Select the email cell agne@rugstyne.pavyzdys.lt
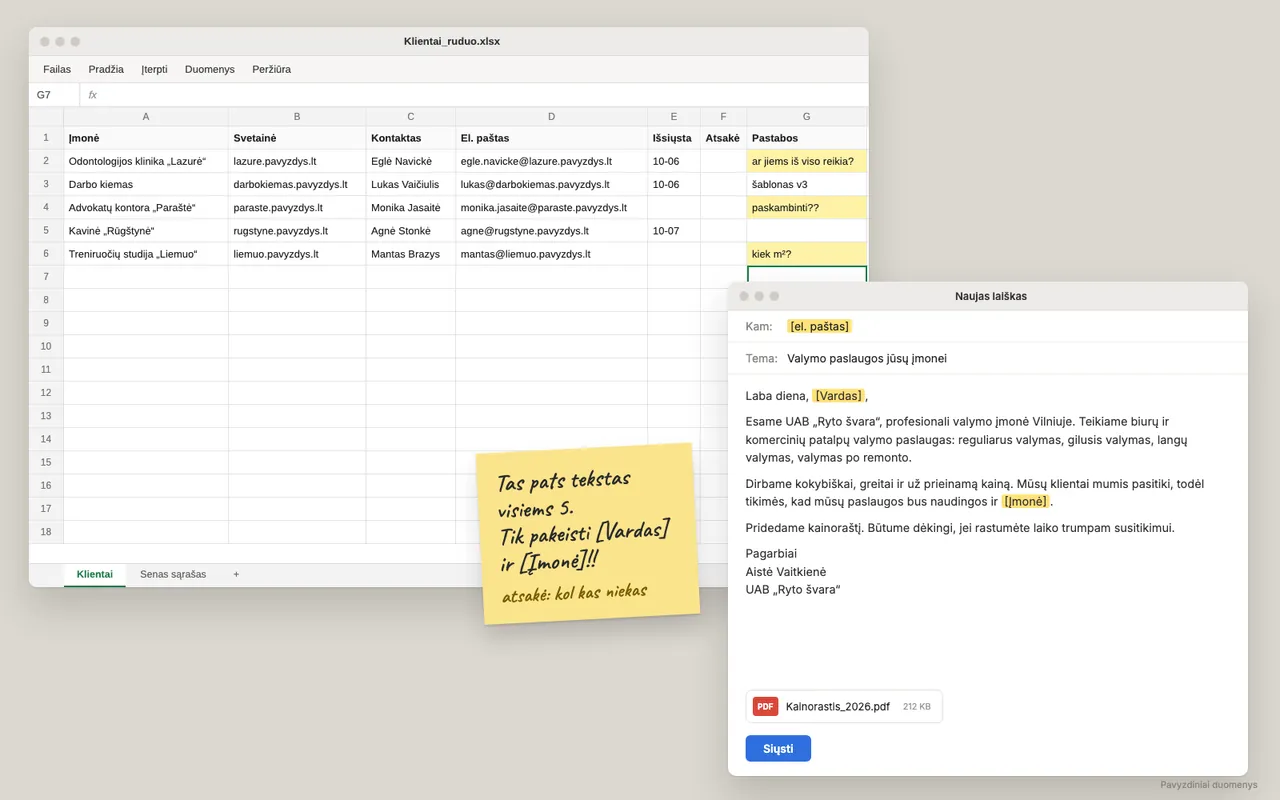The image size is (1280, 800). click(x=551, y=231)
